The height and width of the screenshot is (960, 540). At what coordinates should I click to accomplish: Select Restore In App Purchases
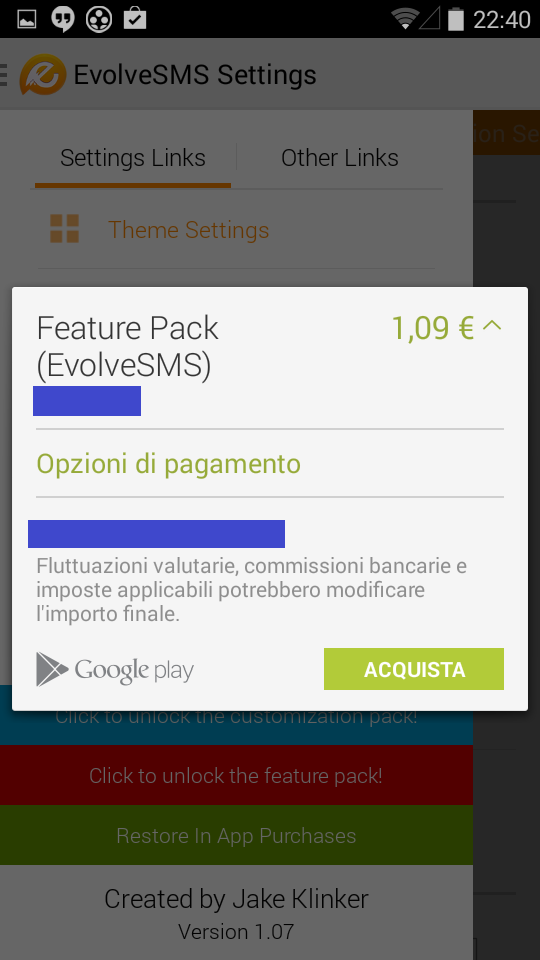(236, 835)
